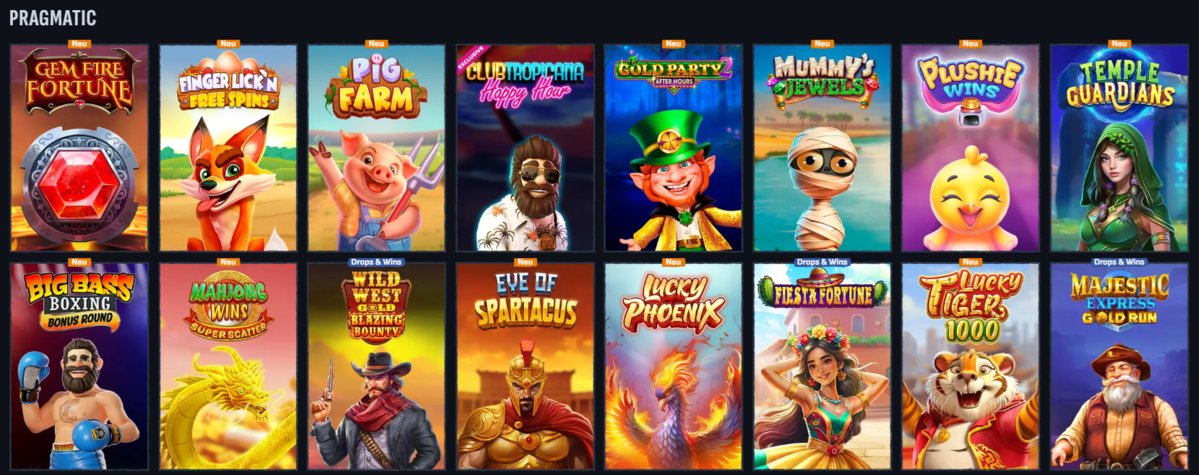Play Gold Party 2 After Hours

tap(673, 148)
